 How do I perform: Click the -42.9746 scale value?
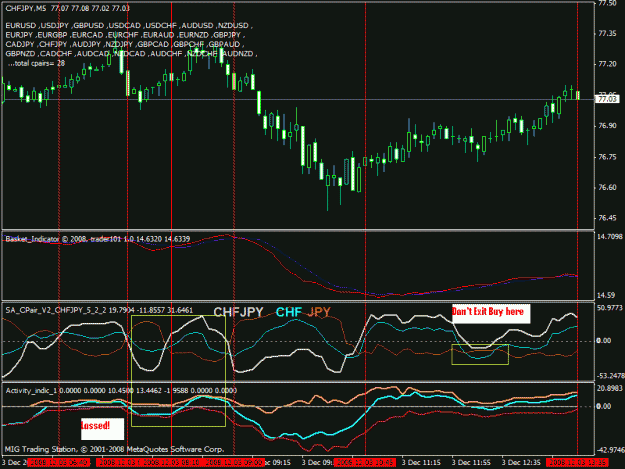[x=610, y=450]
